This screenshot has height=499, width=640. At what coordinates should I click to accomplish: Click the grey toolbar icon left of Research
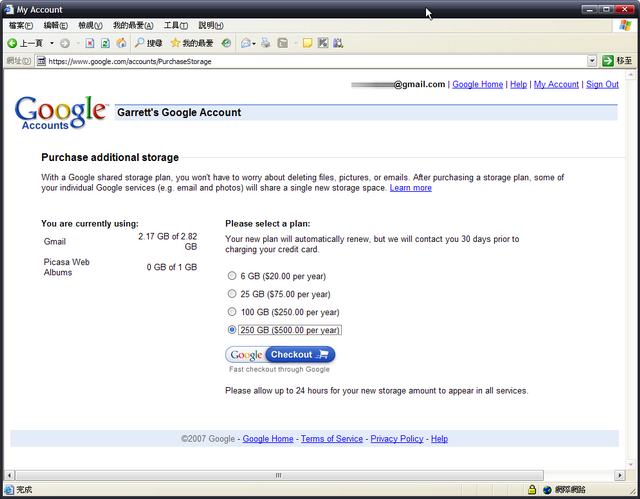point(323,43)
